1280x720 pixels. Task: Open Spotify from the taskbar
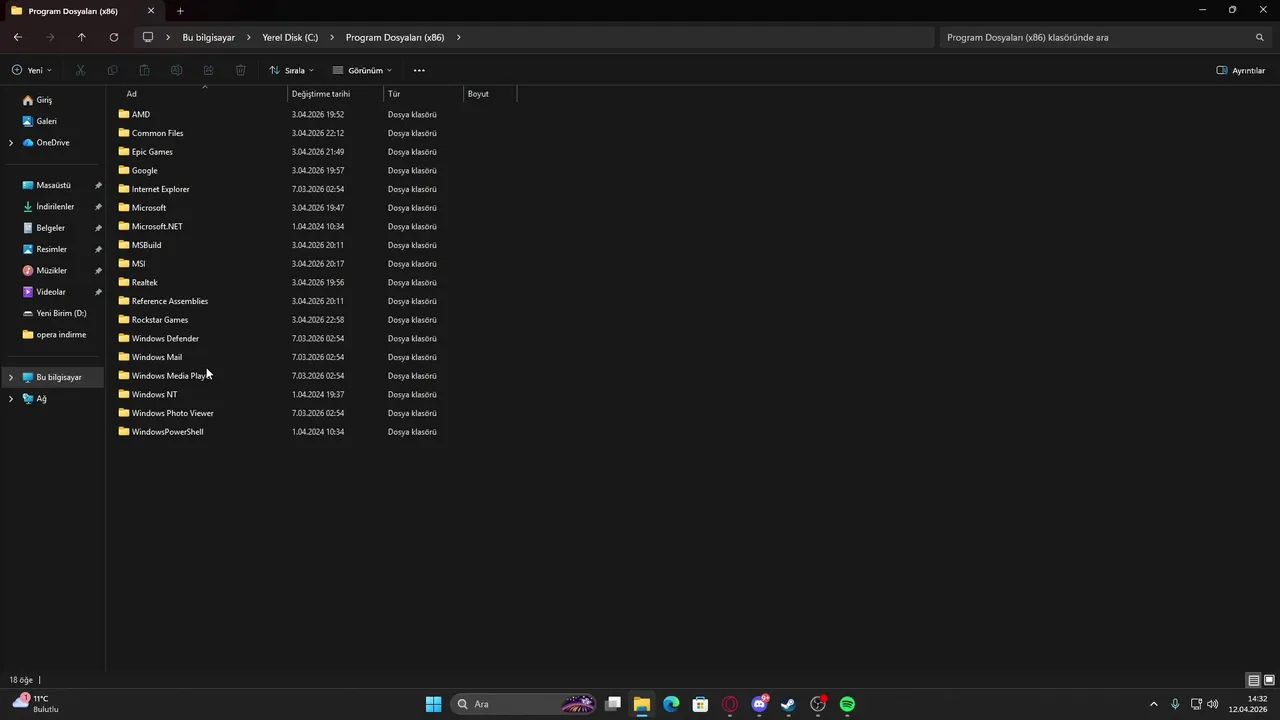847,704
